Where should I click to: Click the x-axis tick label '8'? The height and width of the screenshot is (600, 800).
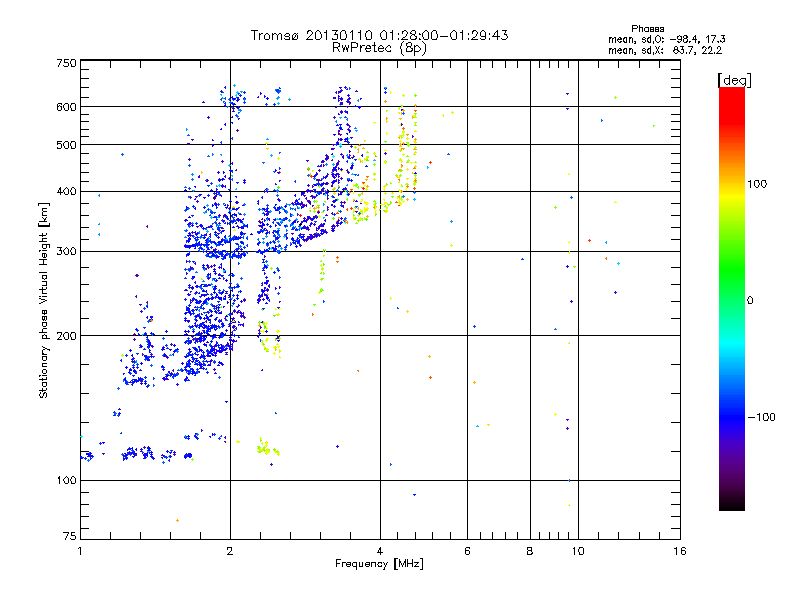click(530, 551)
